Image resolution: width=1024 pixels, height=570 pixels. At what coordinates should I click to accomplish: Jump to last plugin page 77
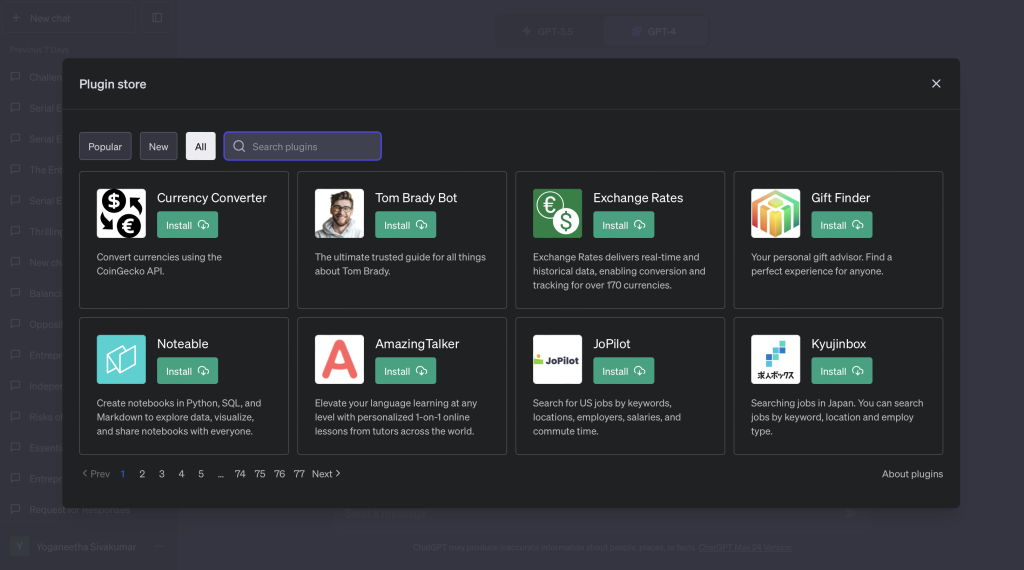(299, 474)
